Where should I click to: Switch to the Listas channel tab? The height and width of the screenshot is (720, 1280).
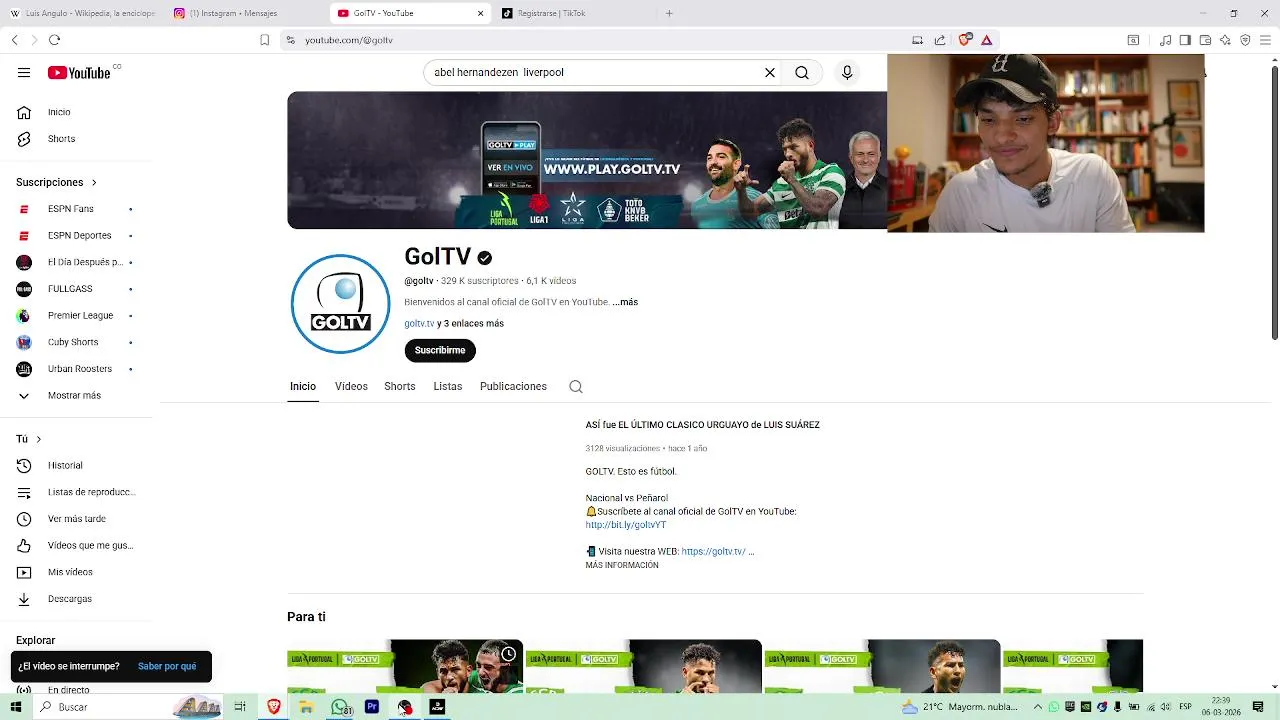coord(448,387)
